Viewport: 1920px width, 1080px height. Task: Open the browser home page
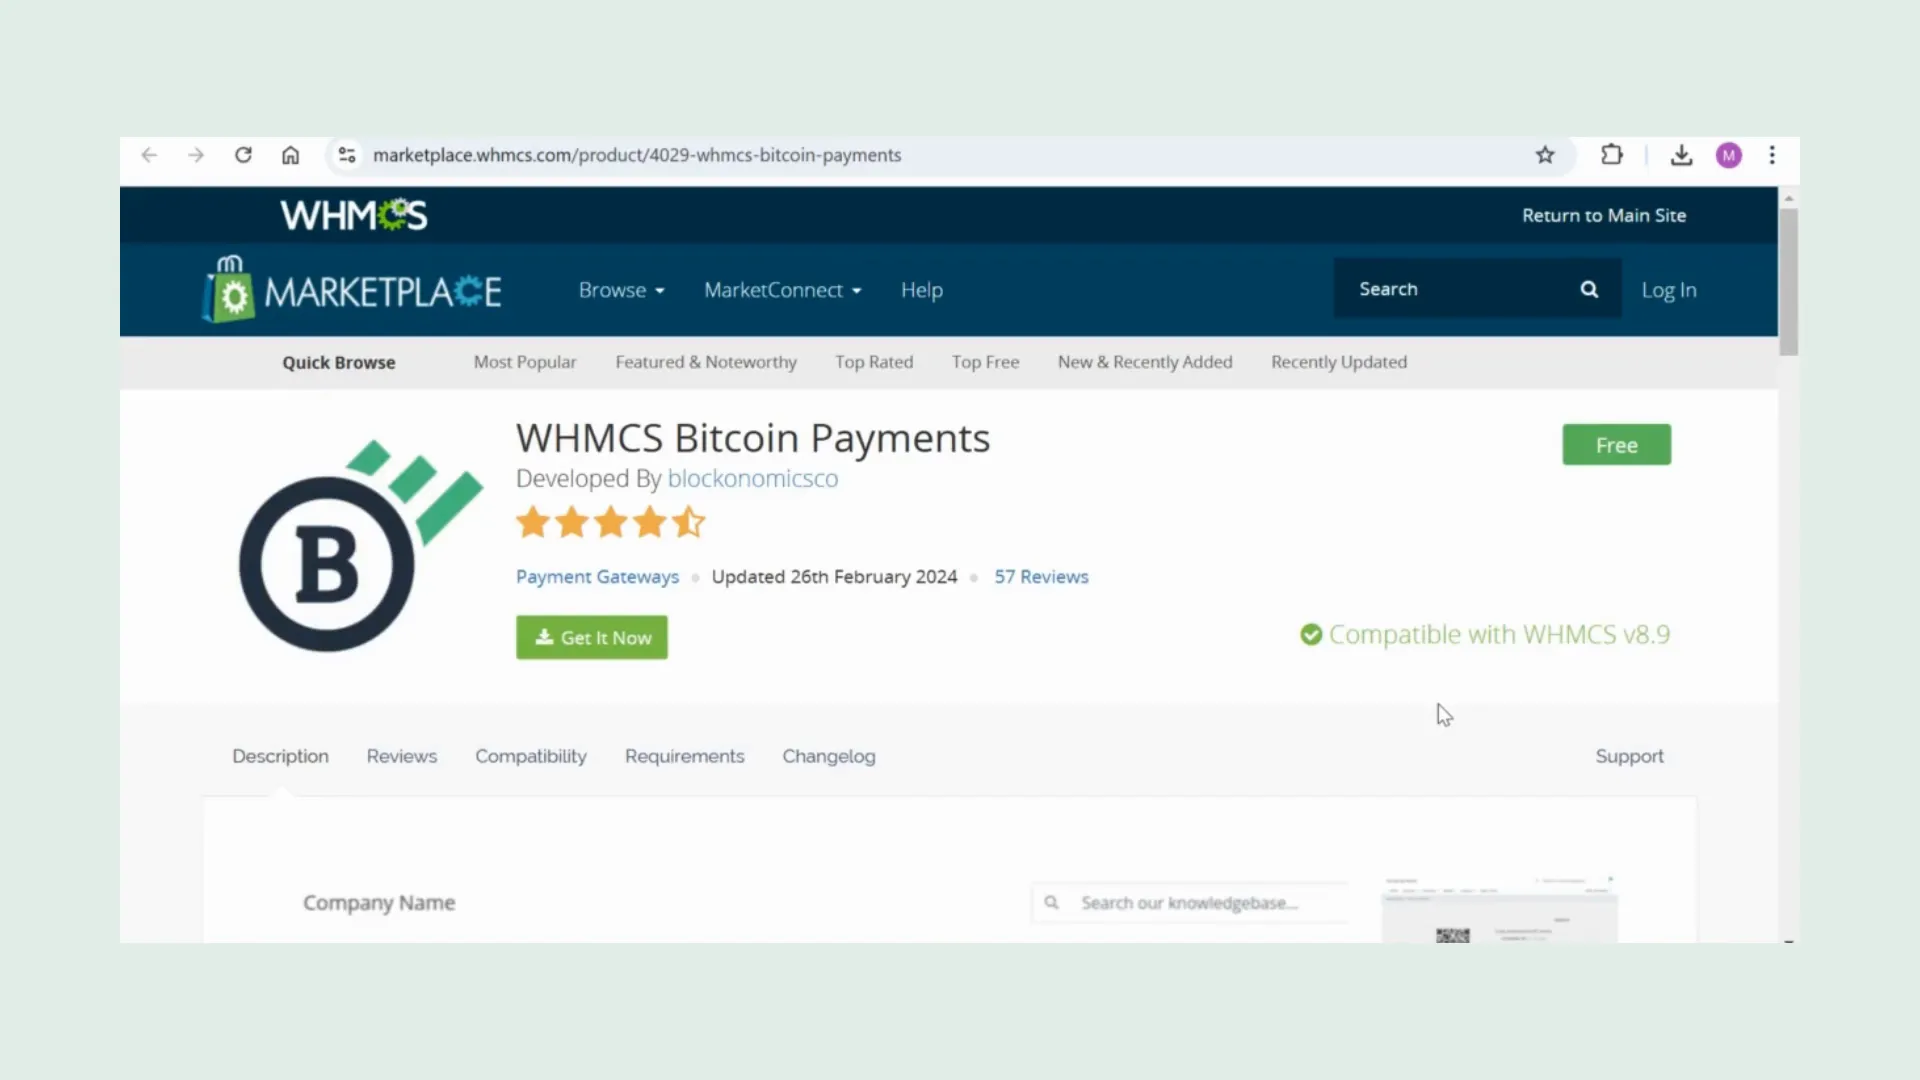290,155
